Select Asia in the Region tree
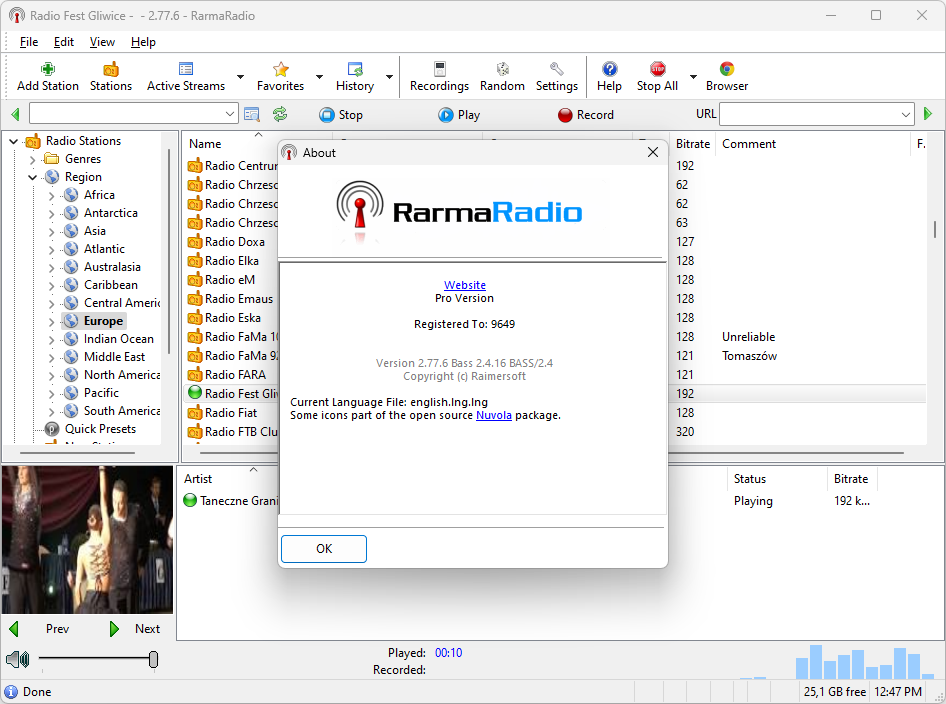This screenshot has width=946, height=704. tap(95, 231)
